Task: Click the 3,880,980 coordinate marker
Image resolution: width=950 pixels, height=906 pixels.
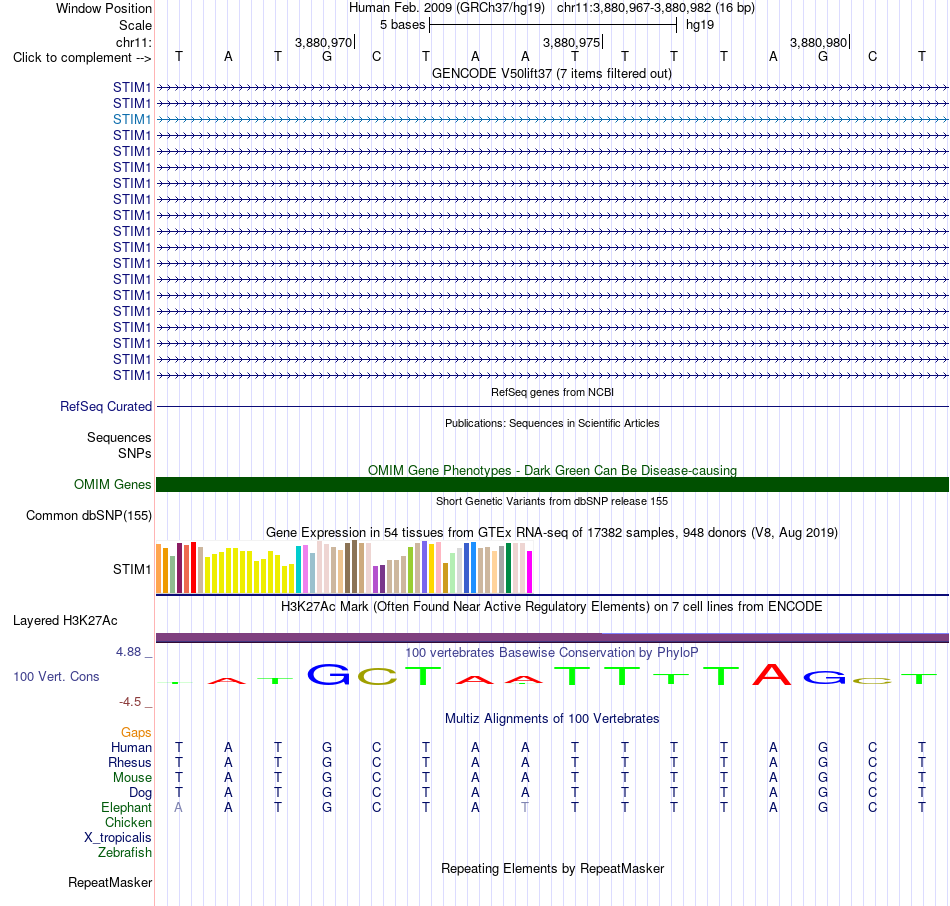Action: [x=819, y=42]
